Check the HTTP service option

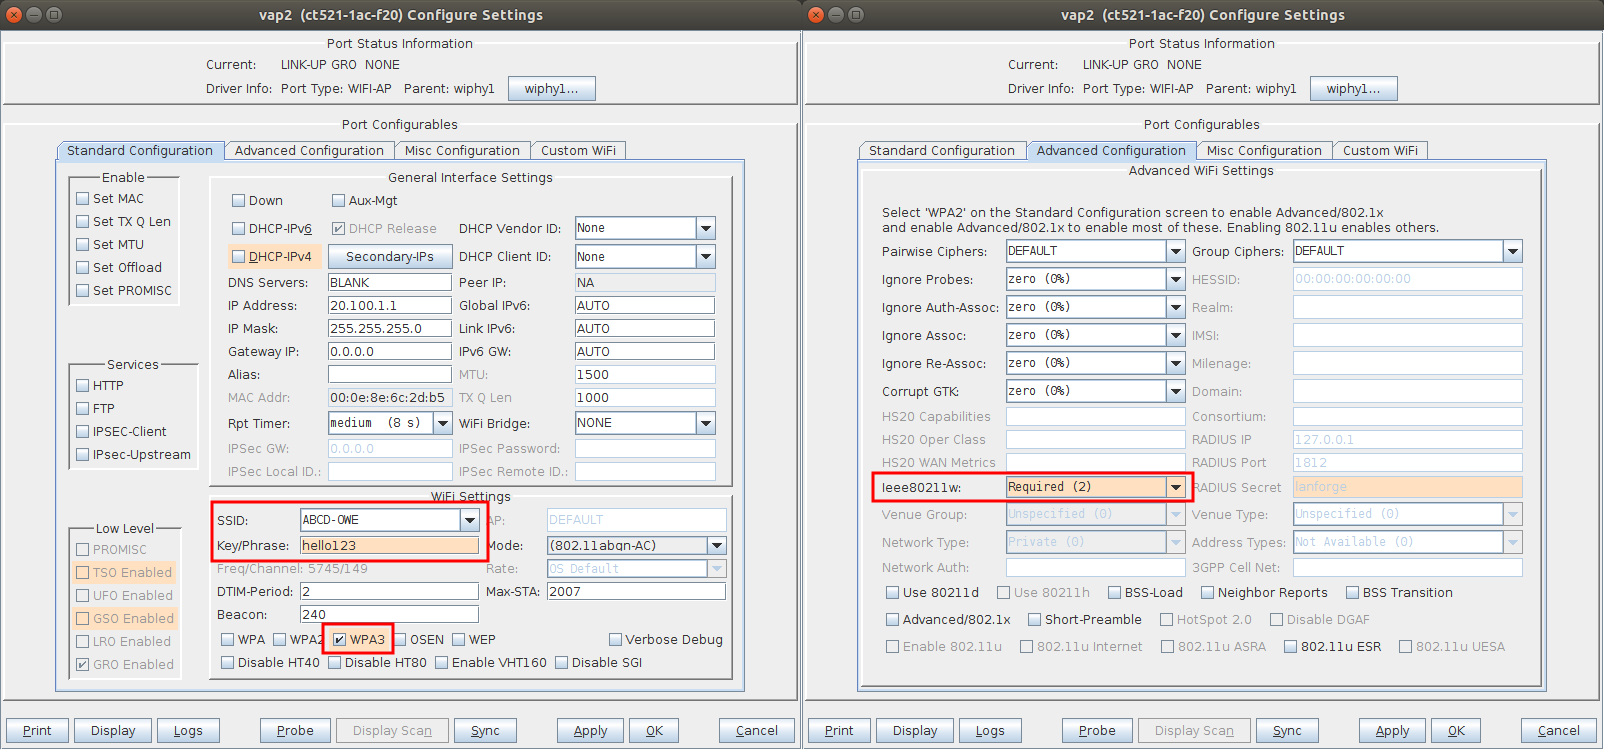83,385
